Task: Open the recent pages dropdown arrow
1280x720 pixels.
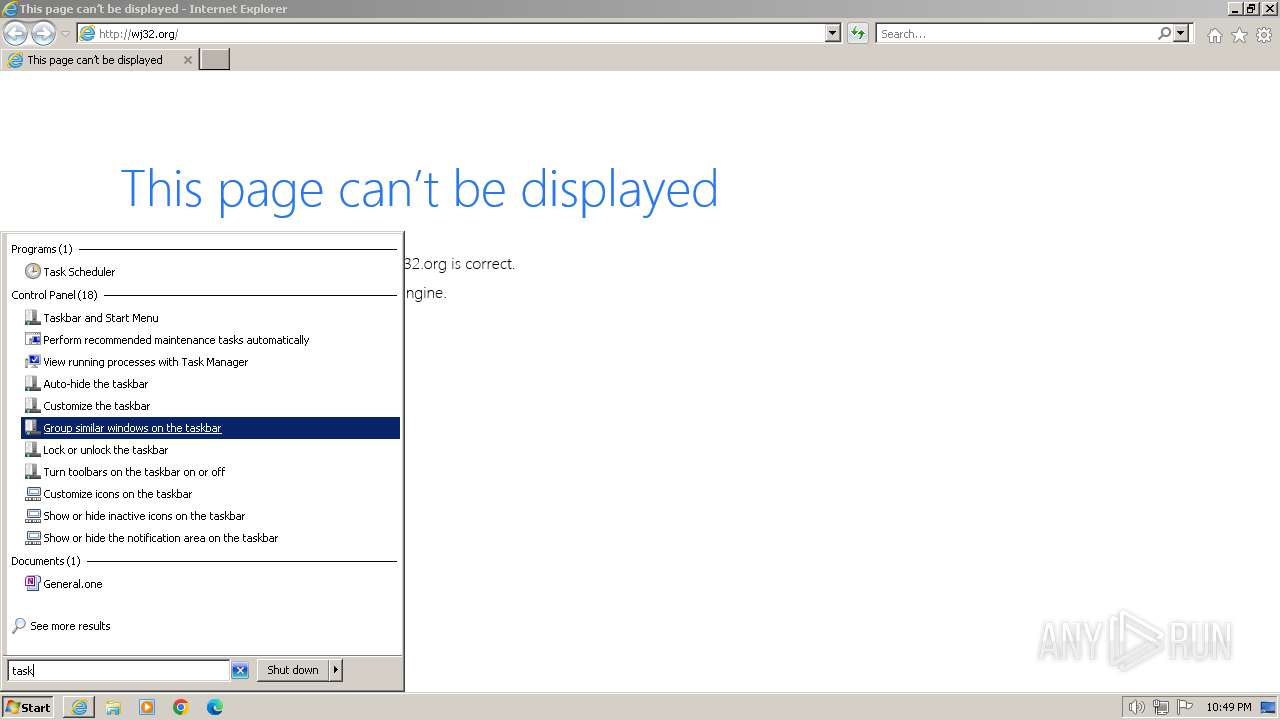Action: point(65,34)
